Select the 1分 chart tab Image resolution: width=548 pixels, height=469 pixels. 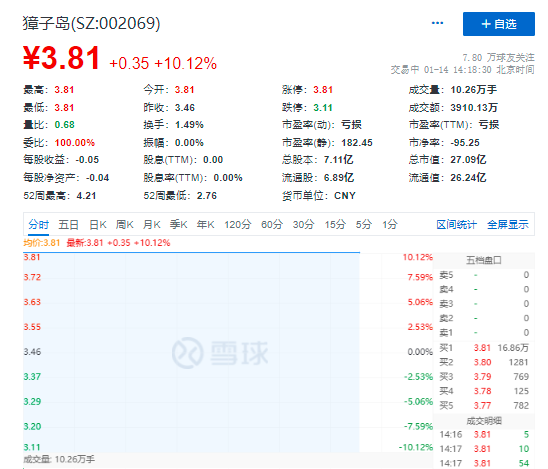390,224
